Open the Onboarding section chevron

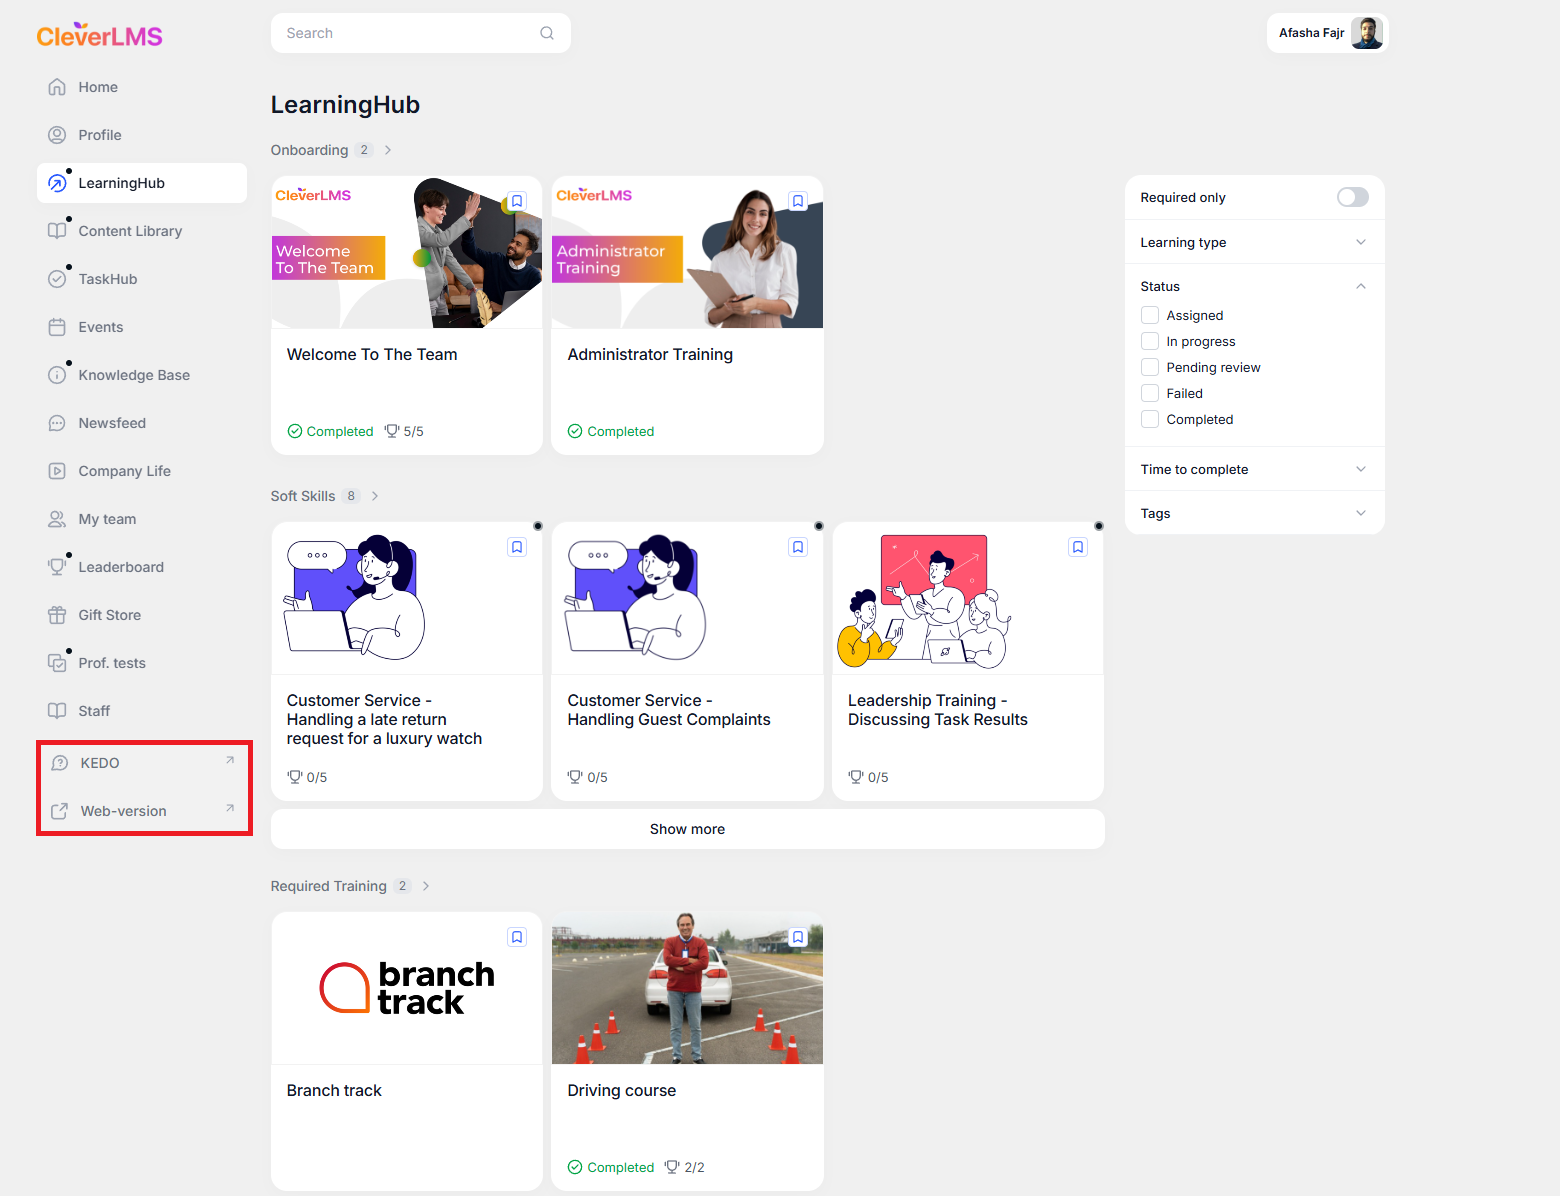[388, 150]
